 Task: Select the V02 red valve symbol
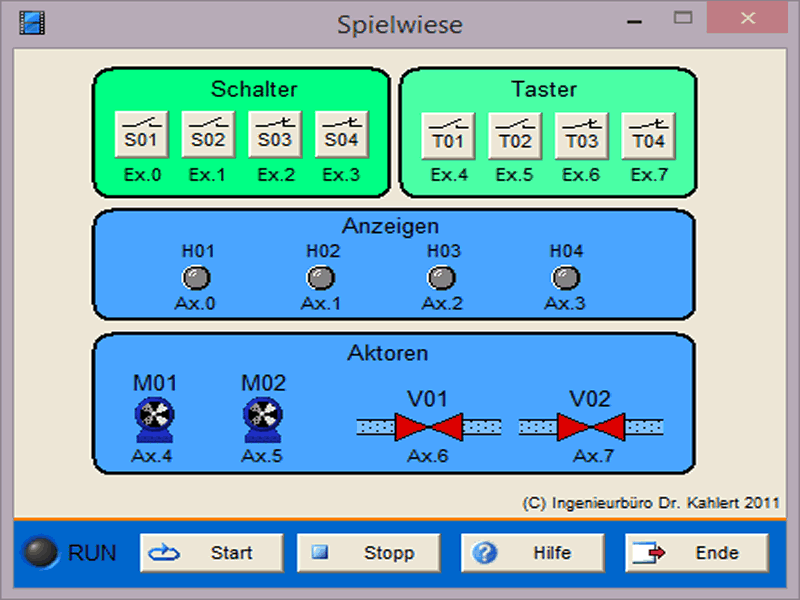point(590,427)
